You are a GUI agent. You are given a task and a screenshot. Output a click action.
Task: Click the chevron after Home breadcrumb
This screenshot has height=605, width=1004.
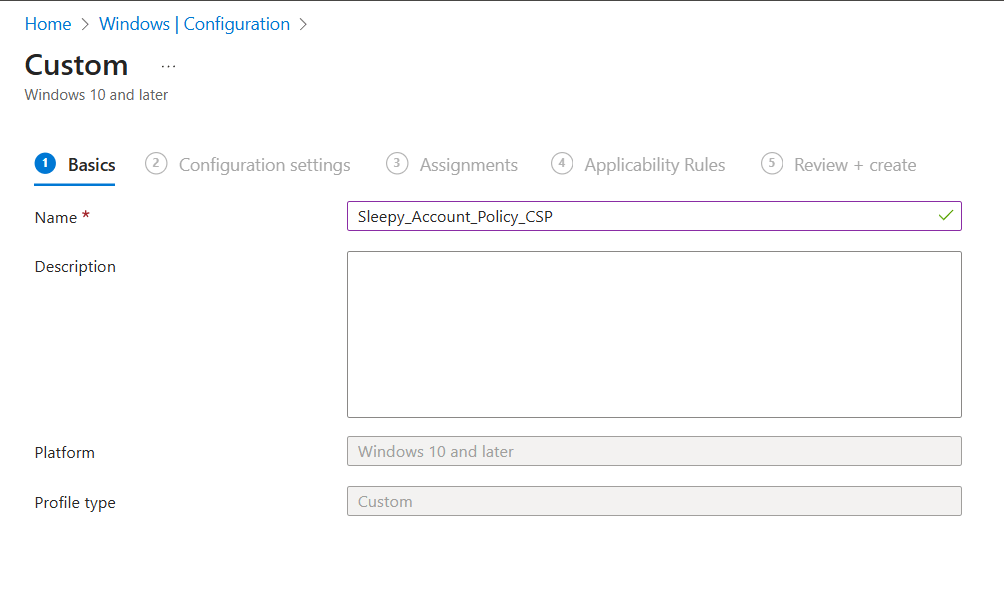(86, 24)
